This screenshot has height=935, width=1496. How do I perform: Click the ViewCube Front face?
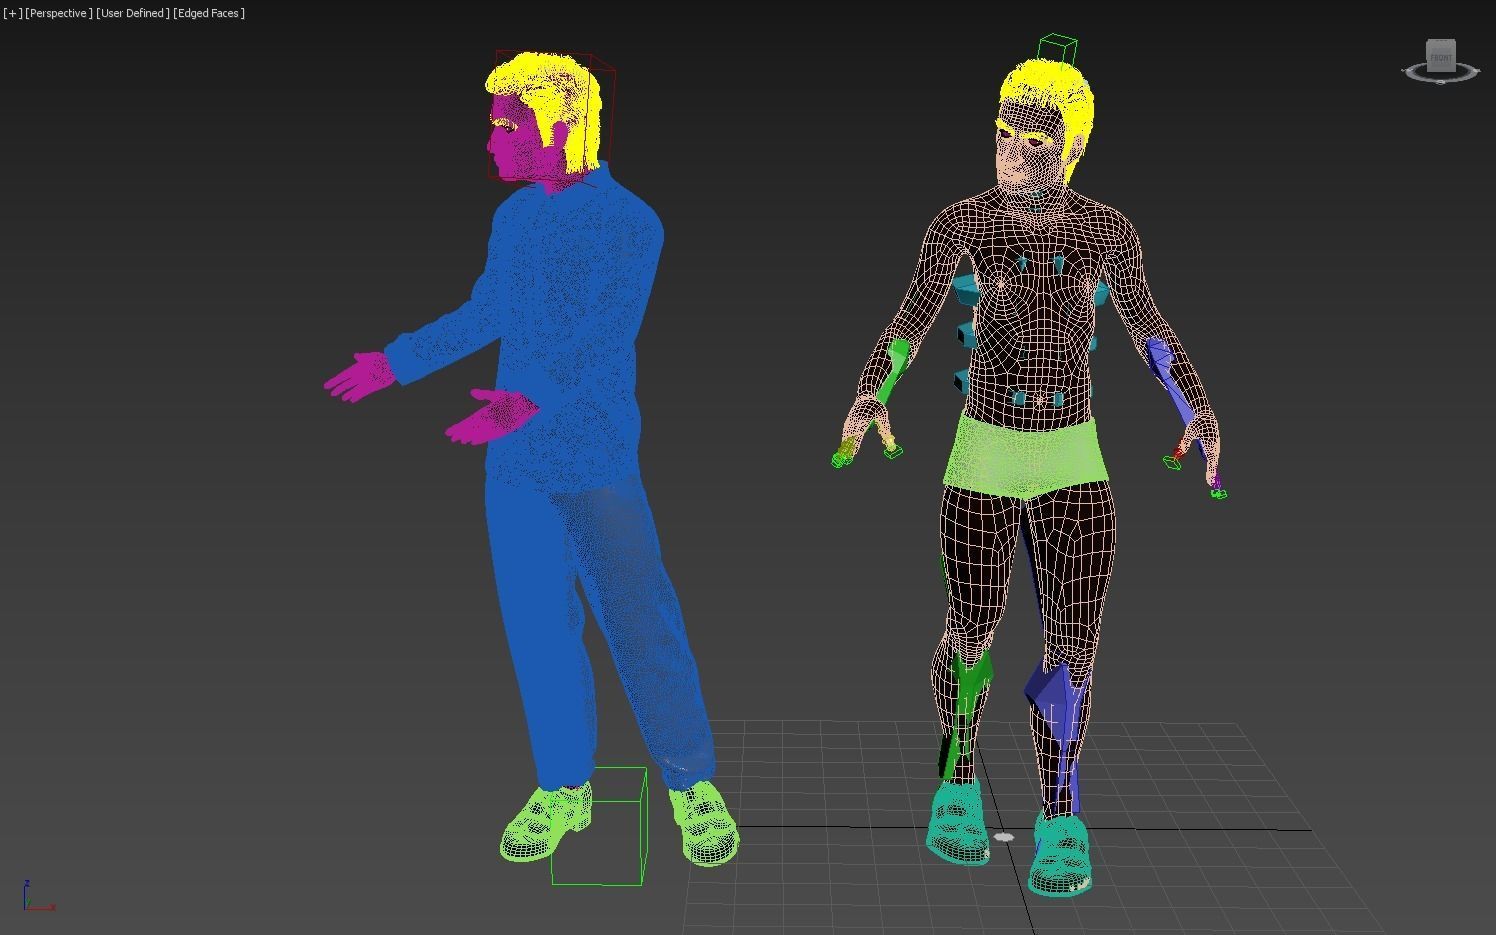(1441, 57)
